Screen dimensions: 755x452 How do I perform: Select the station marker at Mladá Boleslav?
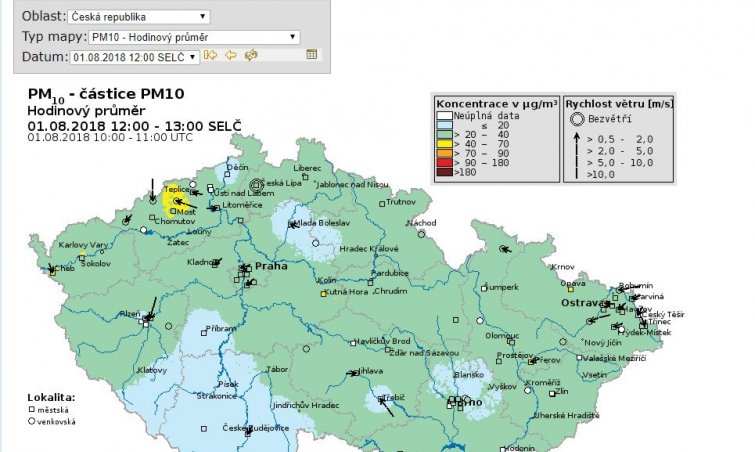pos(290,225)
